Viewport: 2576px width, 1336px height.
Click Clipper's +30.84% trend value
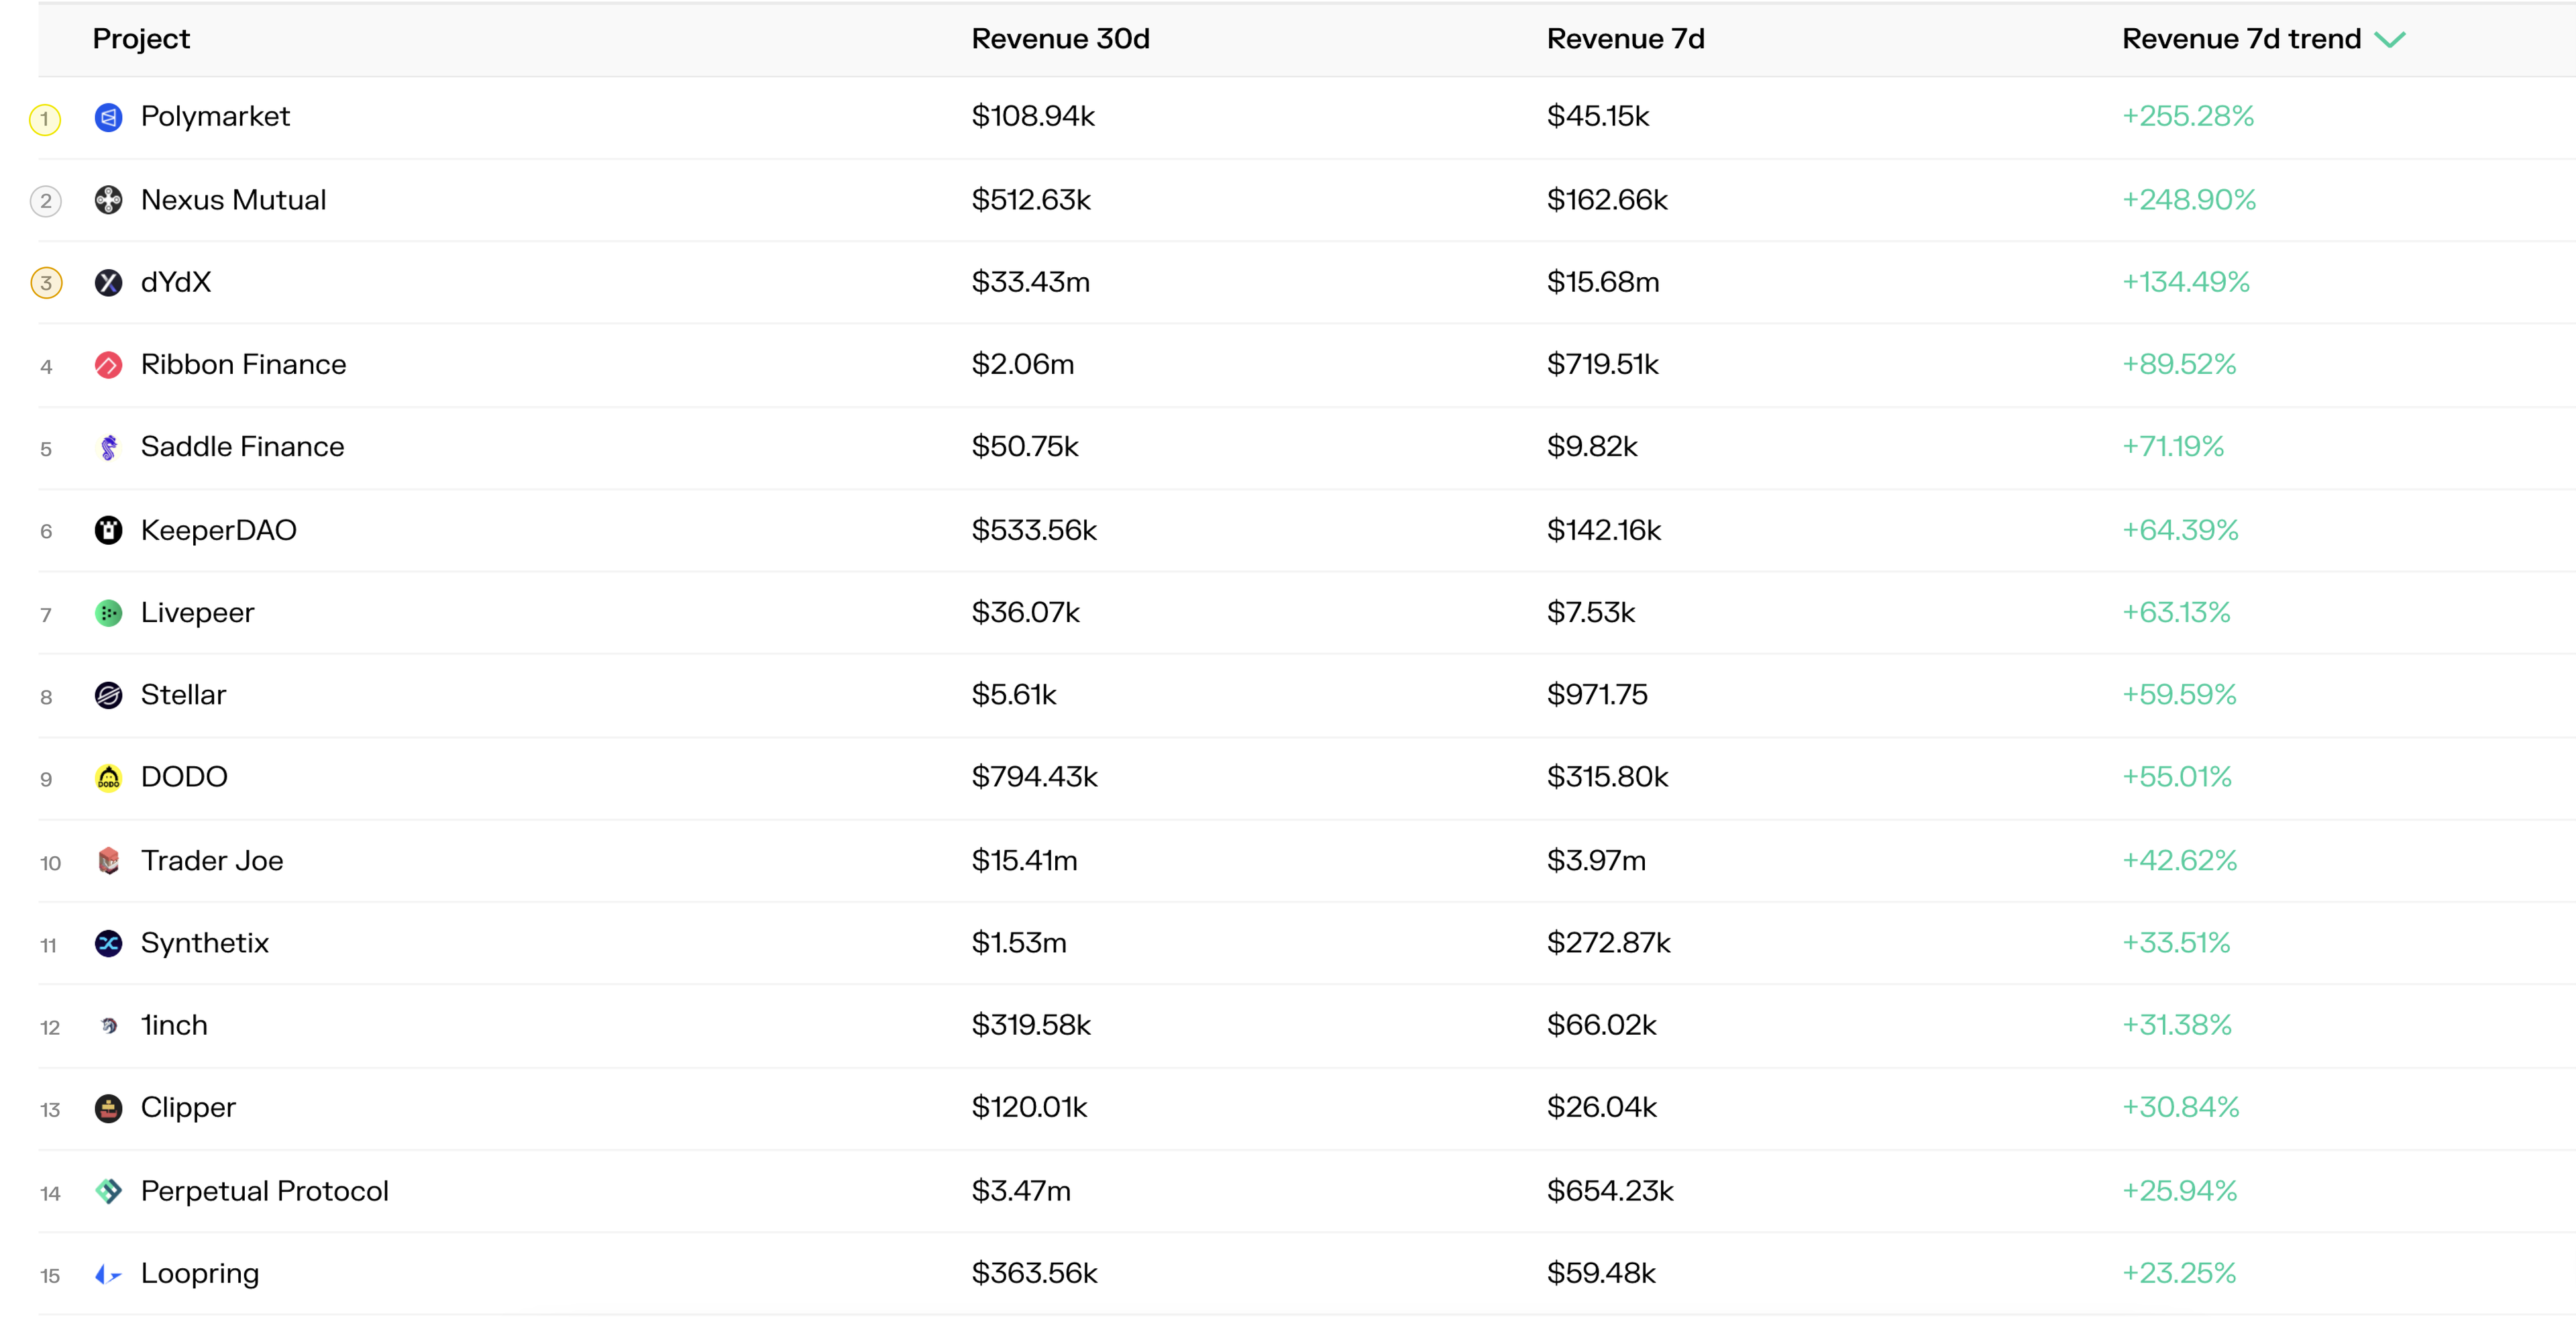click(2180, 1107)
